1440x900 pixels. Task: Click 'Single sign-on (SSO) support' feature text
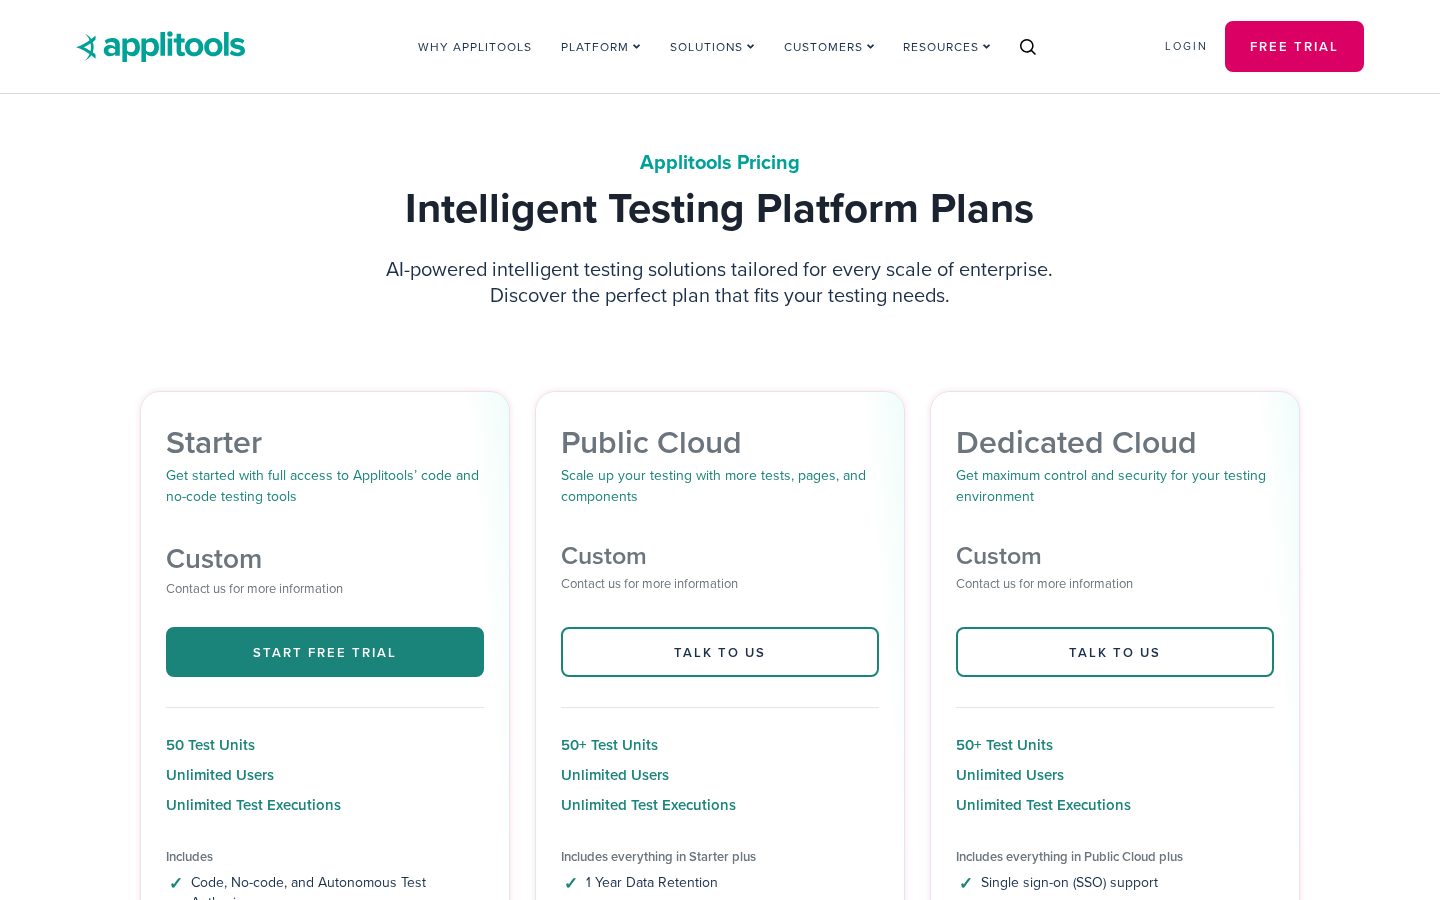point(1069,883)
